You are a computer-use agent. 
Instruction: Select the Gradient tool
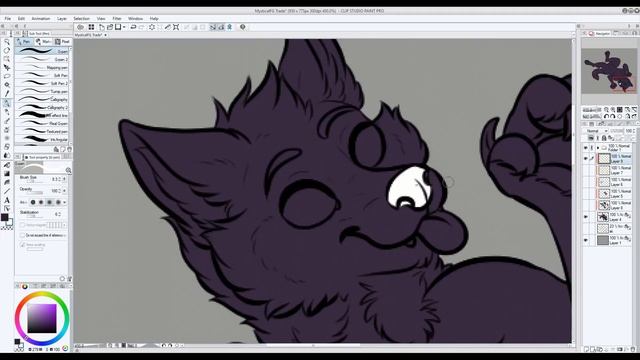pyautogui.click(x=7, y=173)
